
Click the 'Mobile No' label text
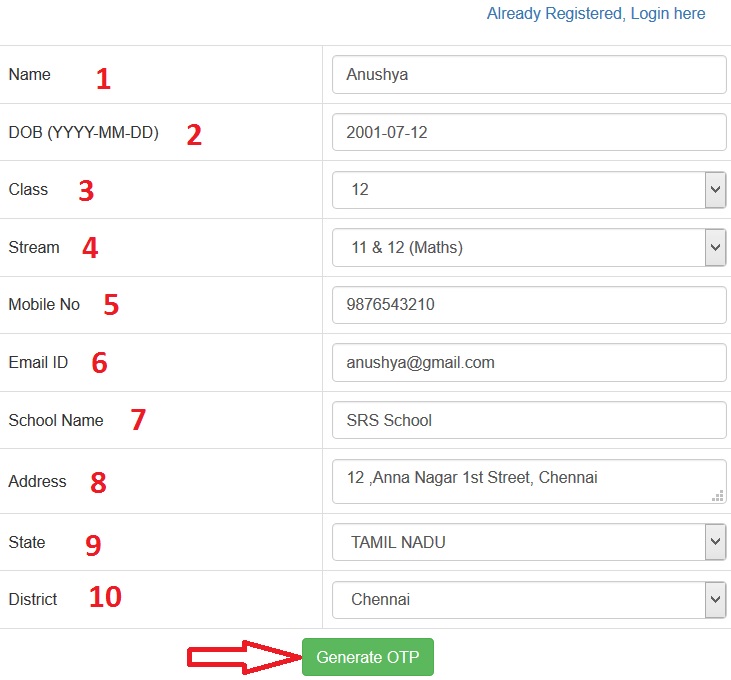[x=44, y=304]
